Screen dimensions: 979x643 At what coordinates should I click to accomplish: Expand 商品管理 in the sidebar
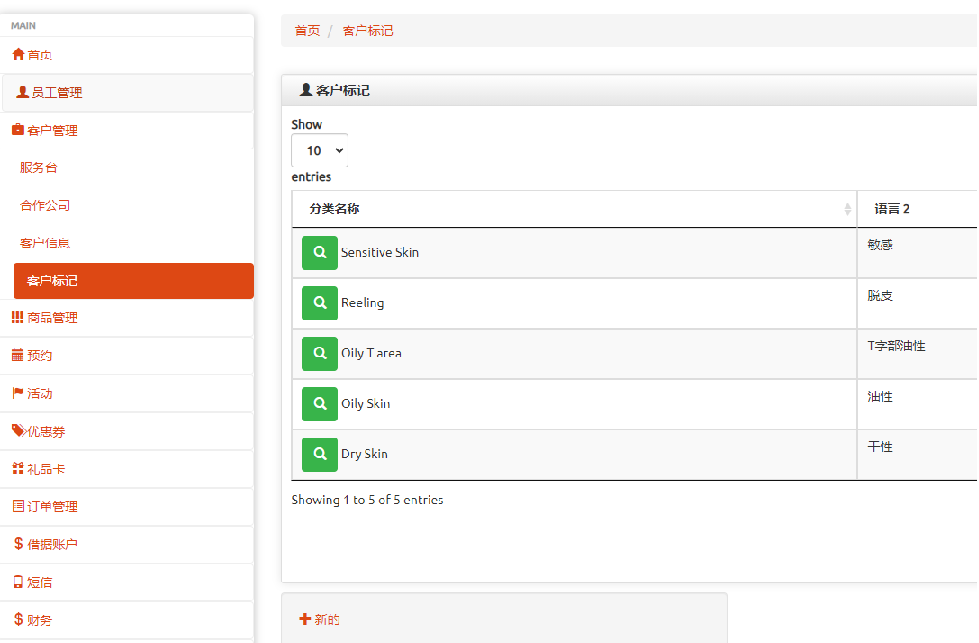click(x=127, y=318)
